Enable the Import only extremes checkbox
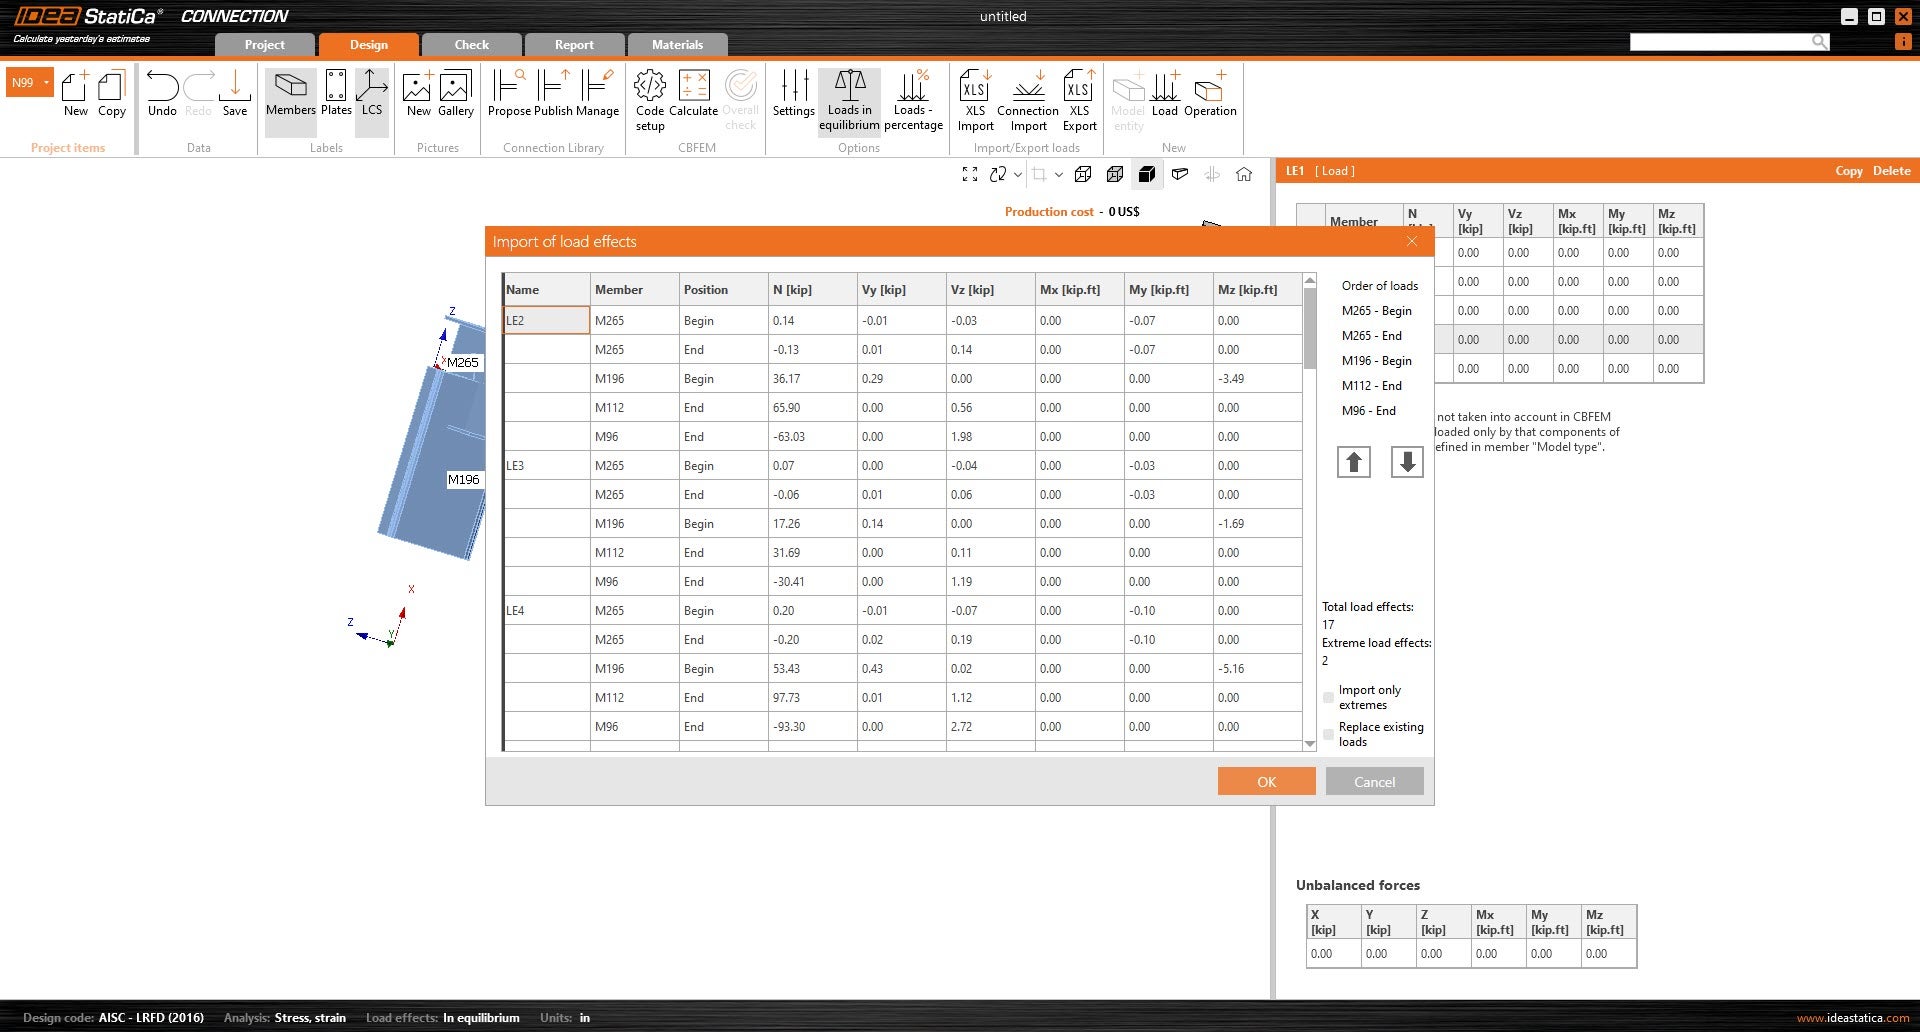This screenshot has height=1032, width=1920. coord(1328,697)
